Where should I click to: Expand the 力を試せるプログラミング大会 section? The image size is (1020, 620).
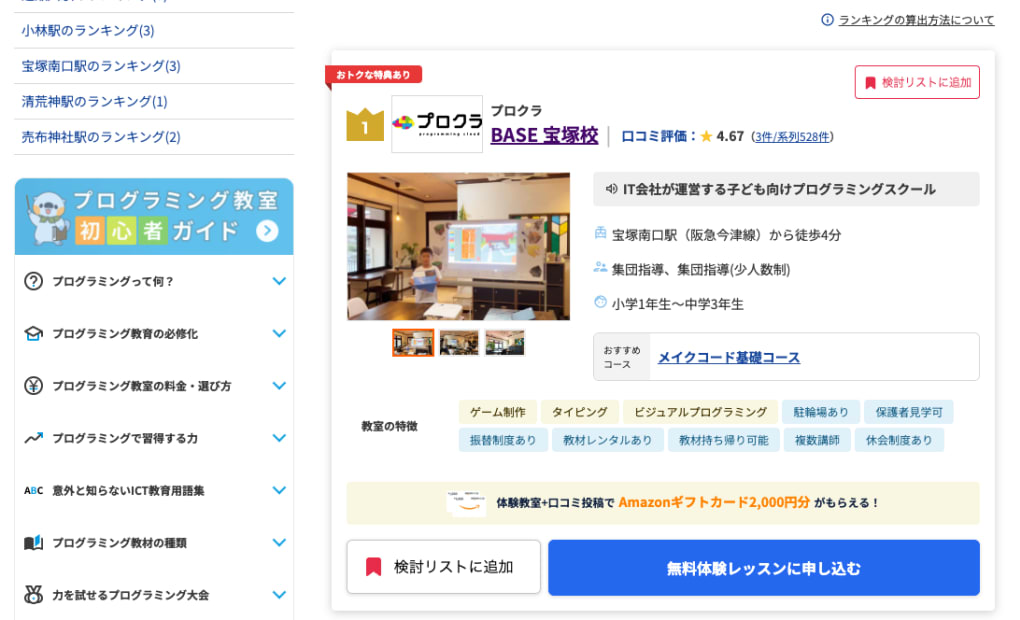[279, 594]
